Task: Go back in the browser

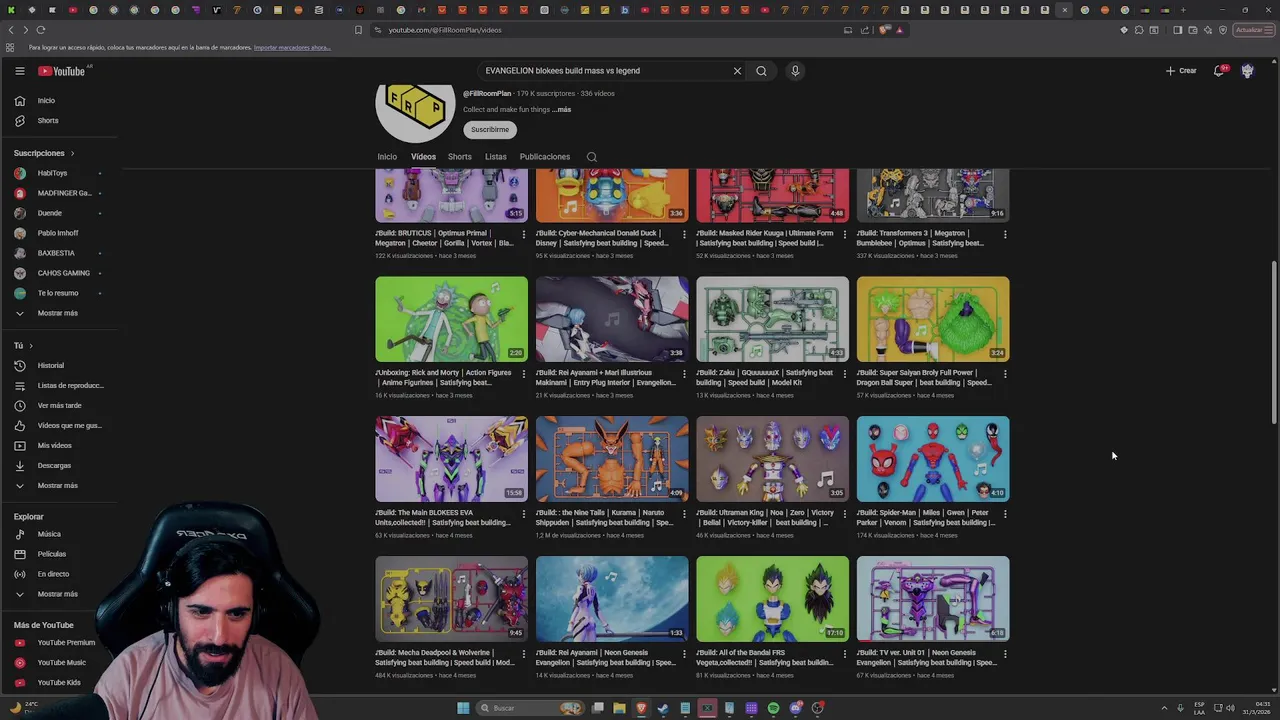Action: 11,30
